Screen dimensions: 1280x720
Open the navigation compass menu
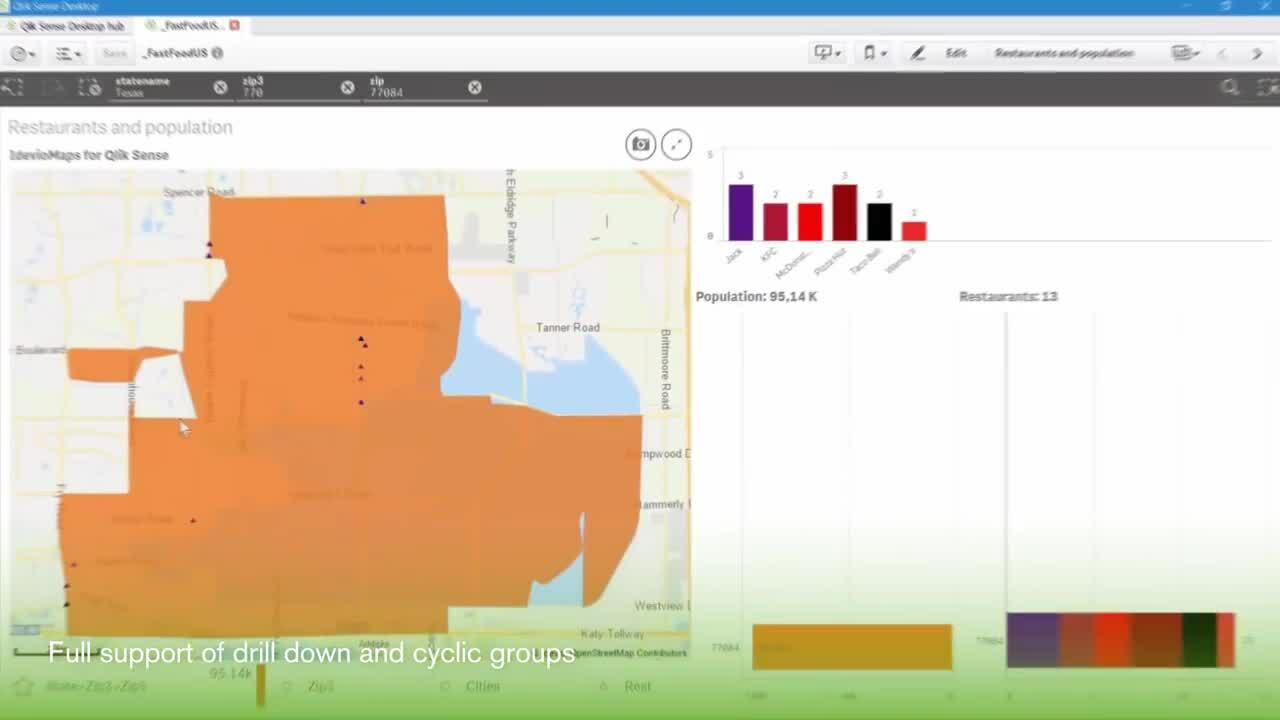pyautogui.click(x=21, y=54)
